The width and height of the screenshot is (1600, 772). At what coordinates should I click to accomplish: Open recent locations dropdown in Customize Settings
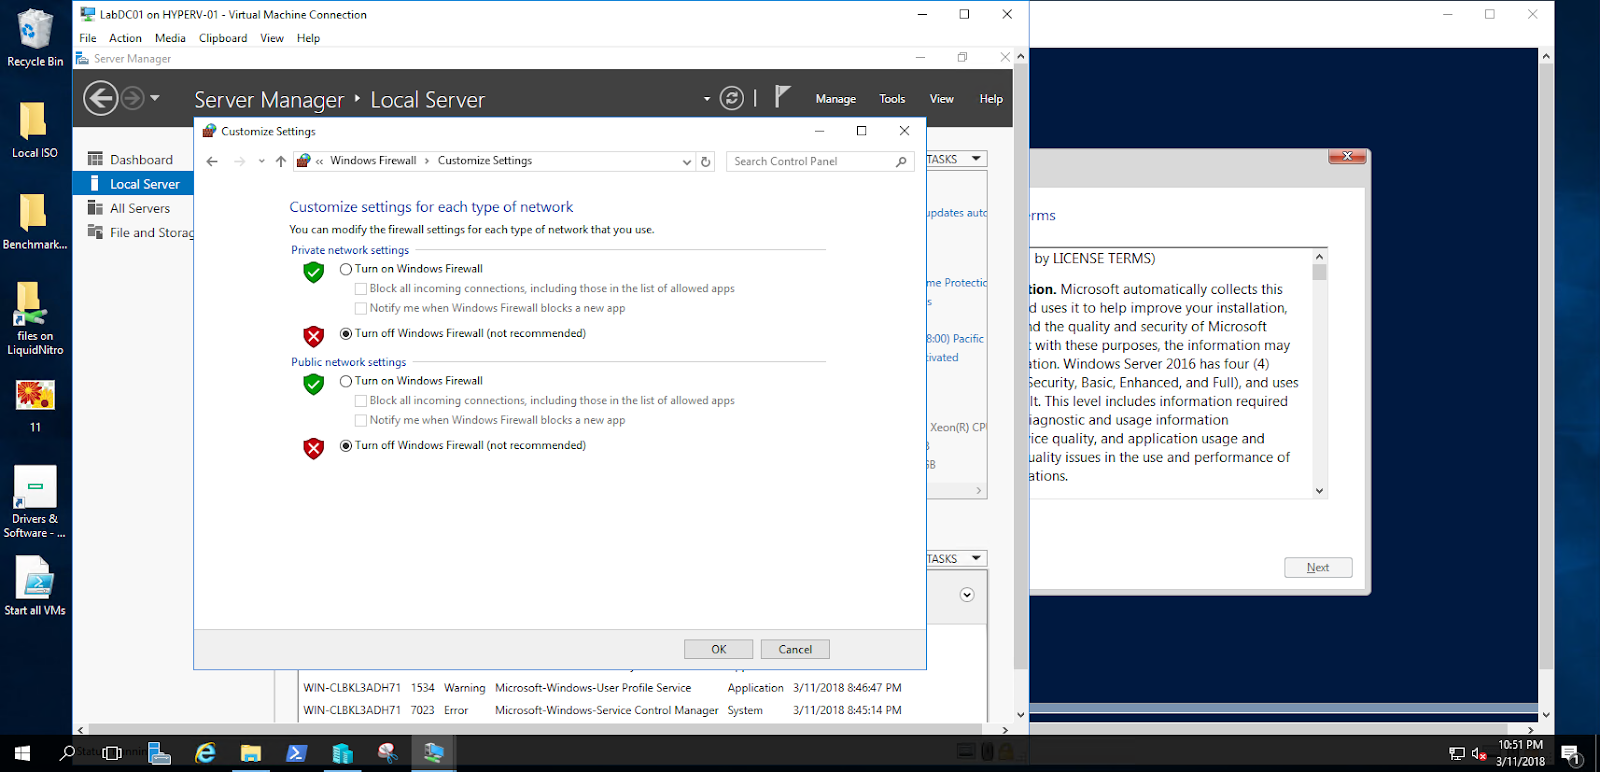[x=262, y=161]
